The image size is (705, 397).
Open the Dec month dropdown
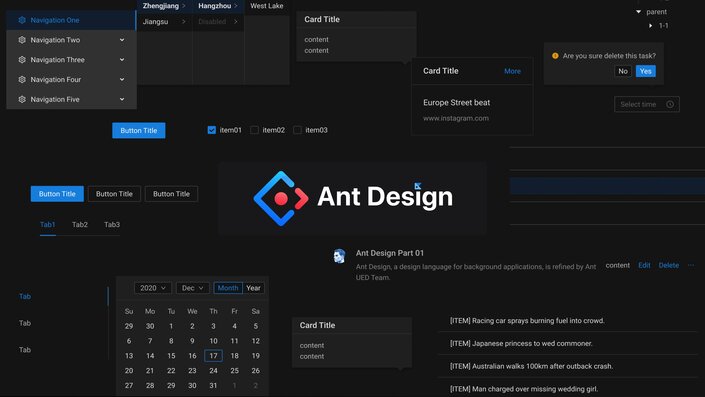click(x=192, y=288)
